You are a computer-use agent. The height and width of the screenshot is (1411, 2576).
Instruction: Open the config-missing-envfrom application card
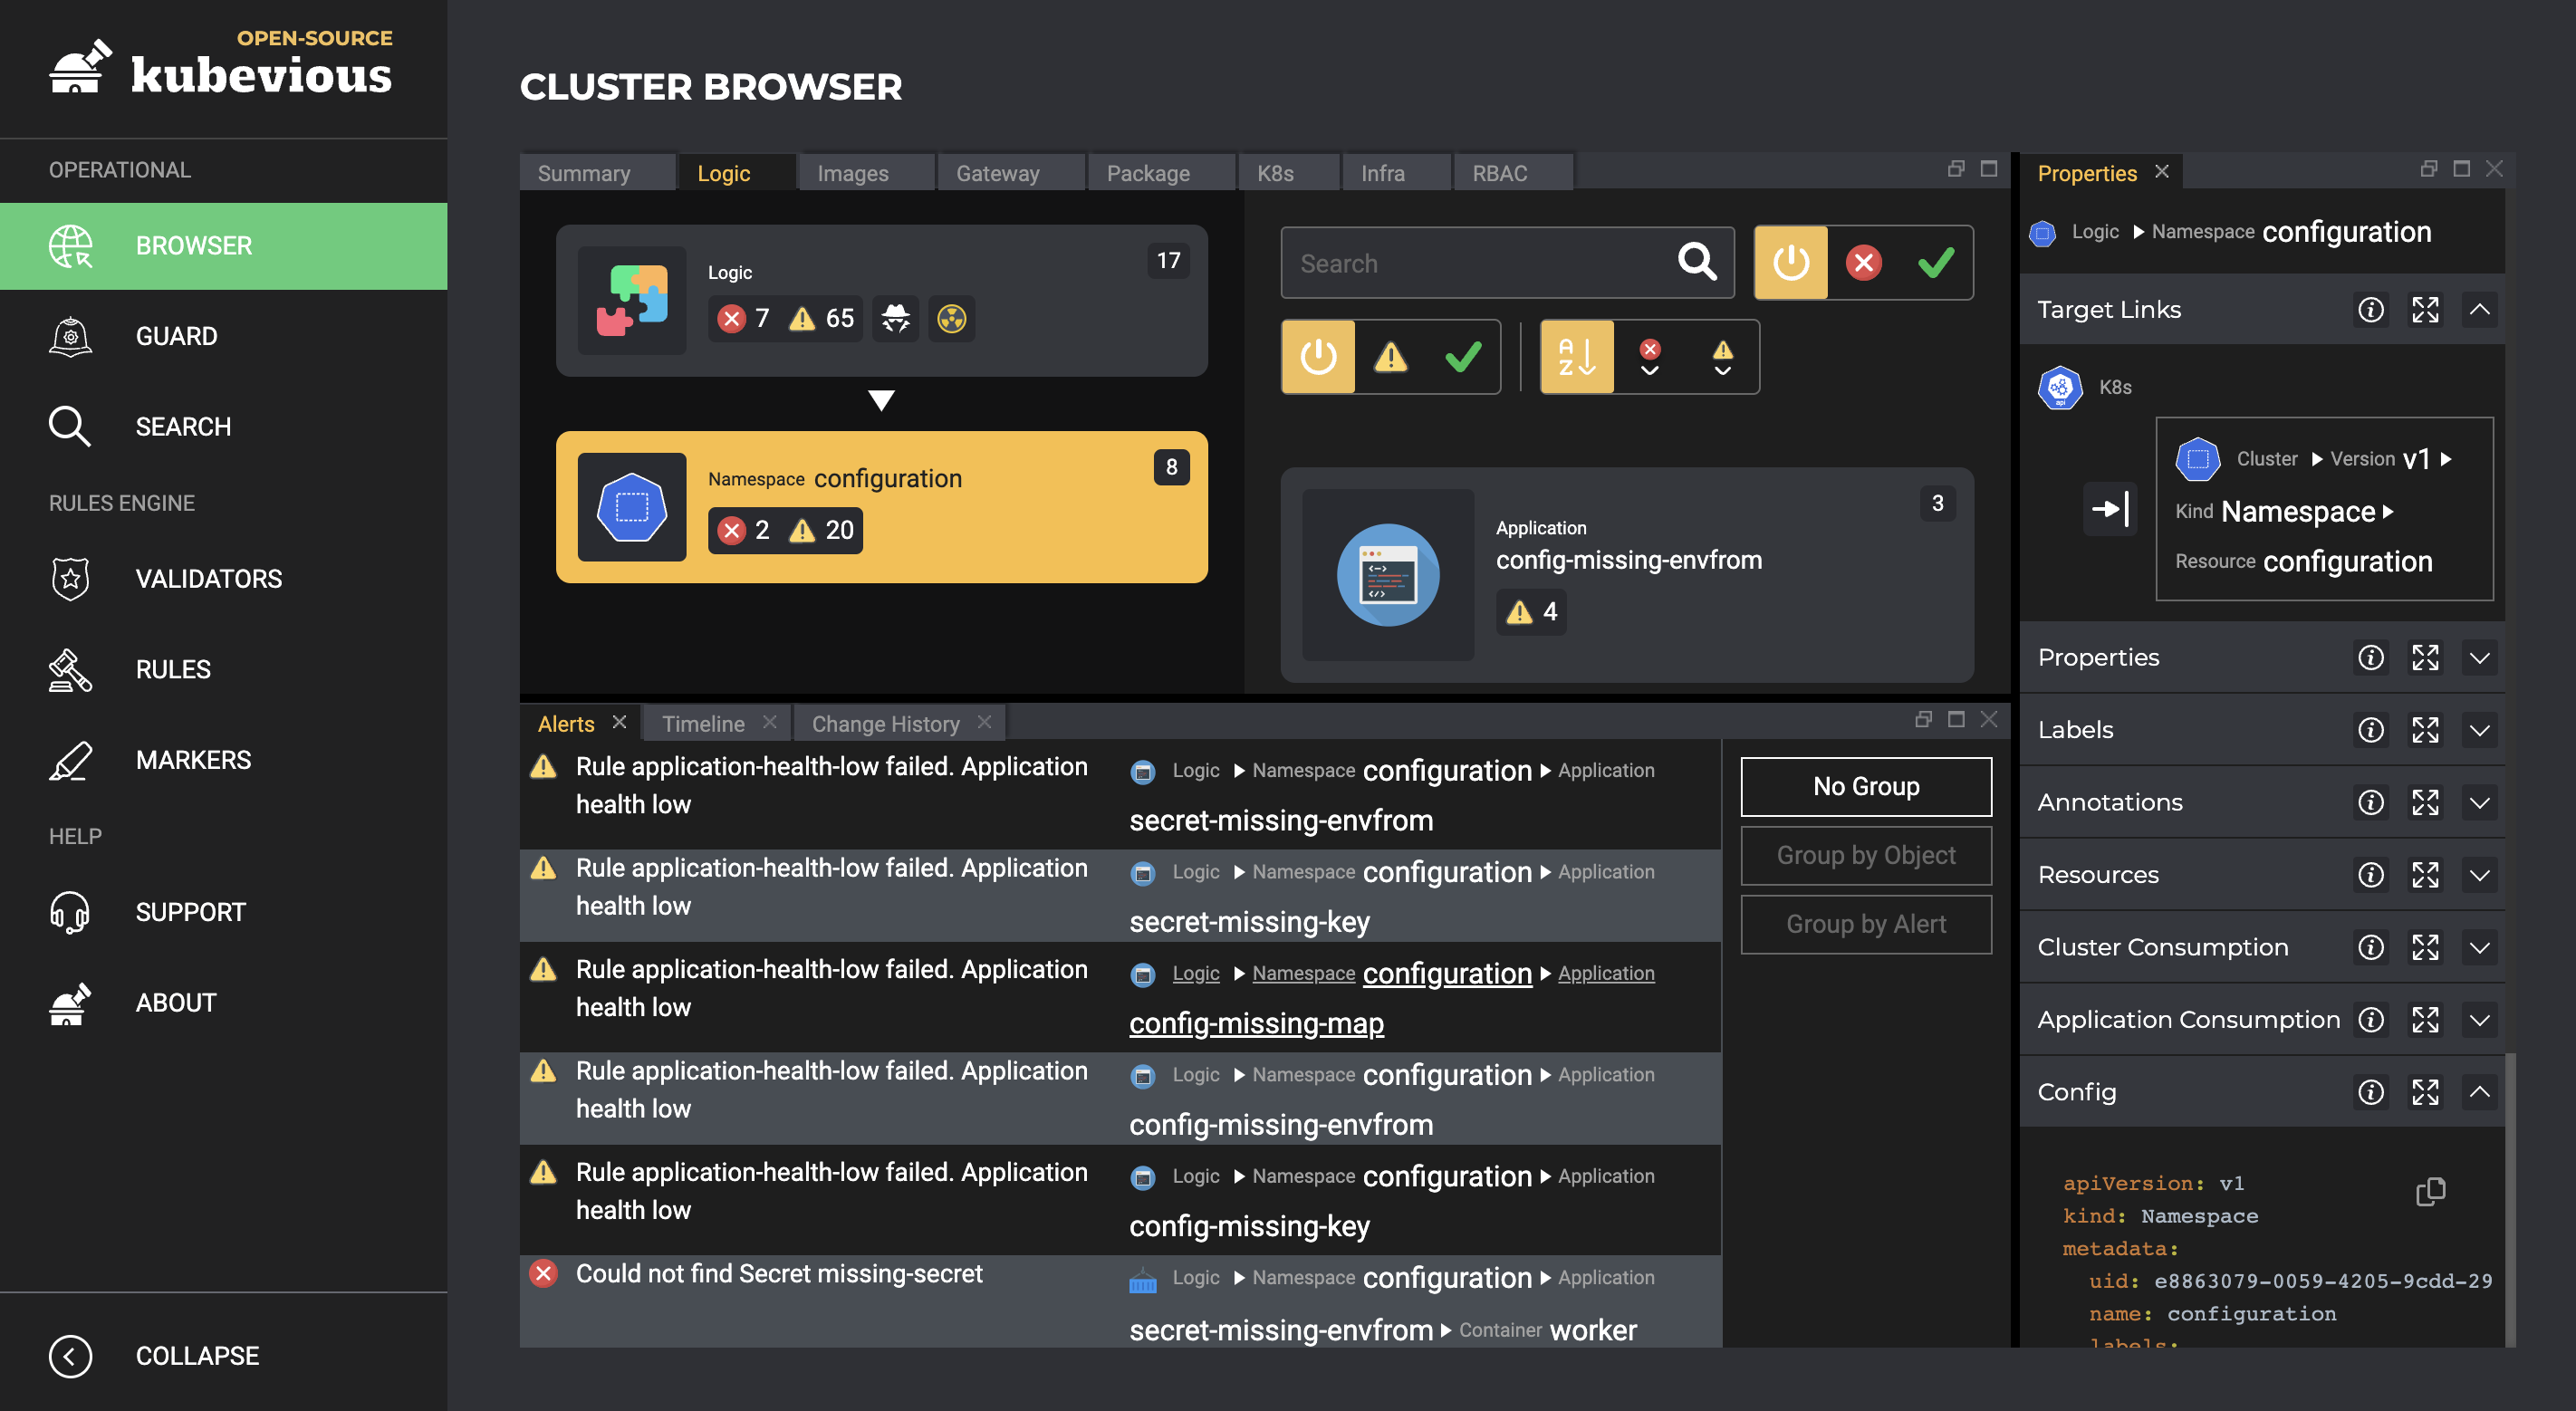(1628, 575)
